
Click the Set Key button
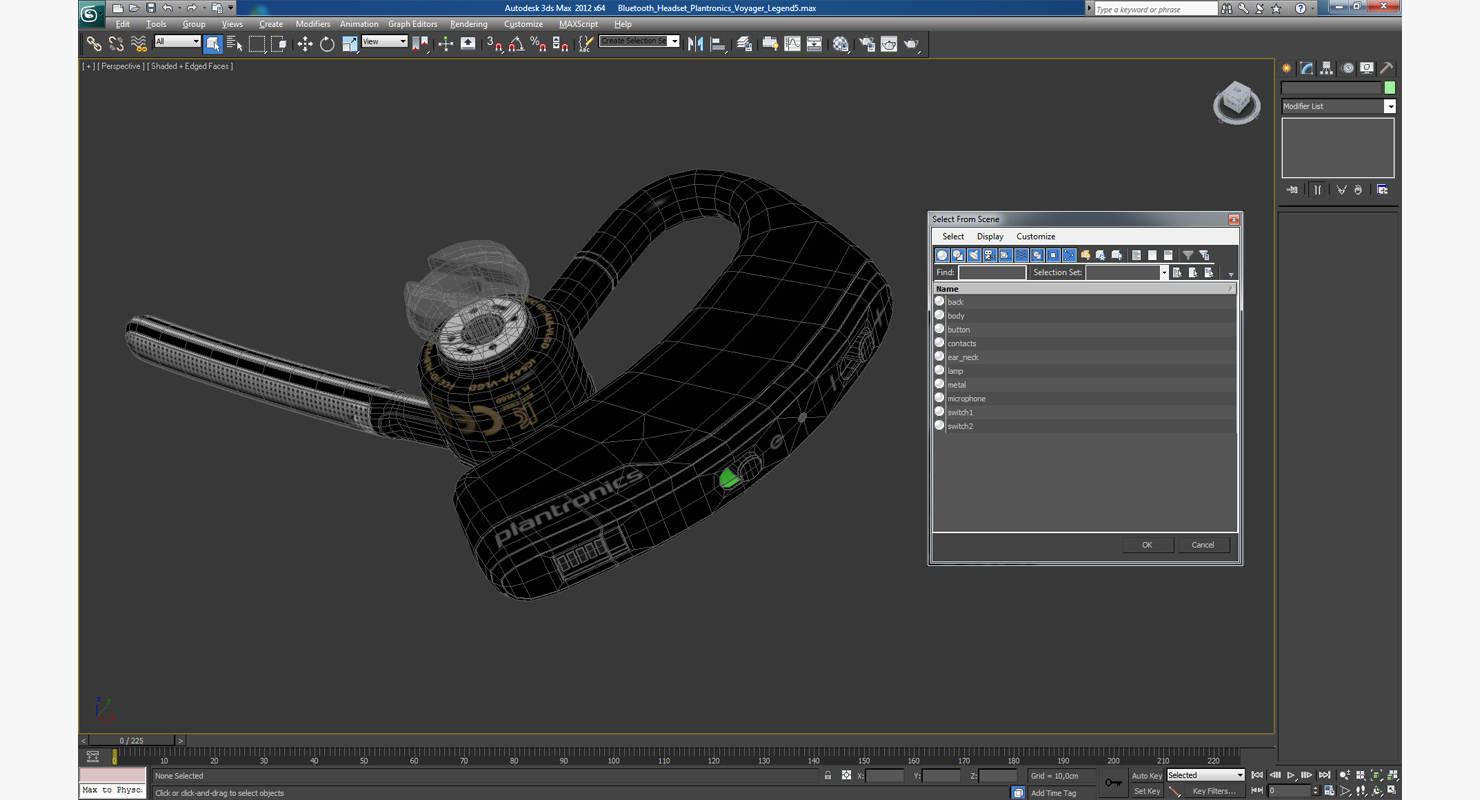(x=1147, y=791)
